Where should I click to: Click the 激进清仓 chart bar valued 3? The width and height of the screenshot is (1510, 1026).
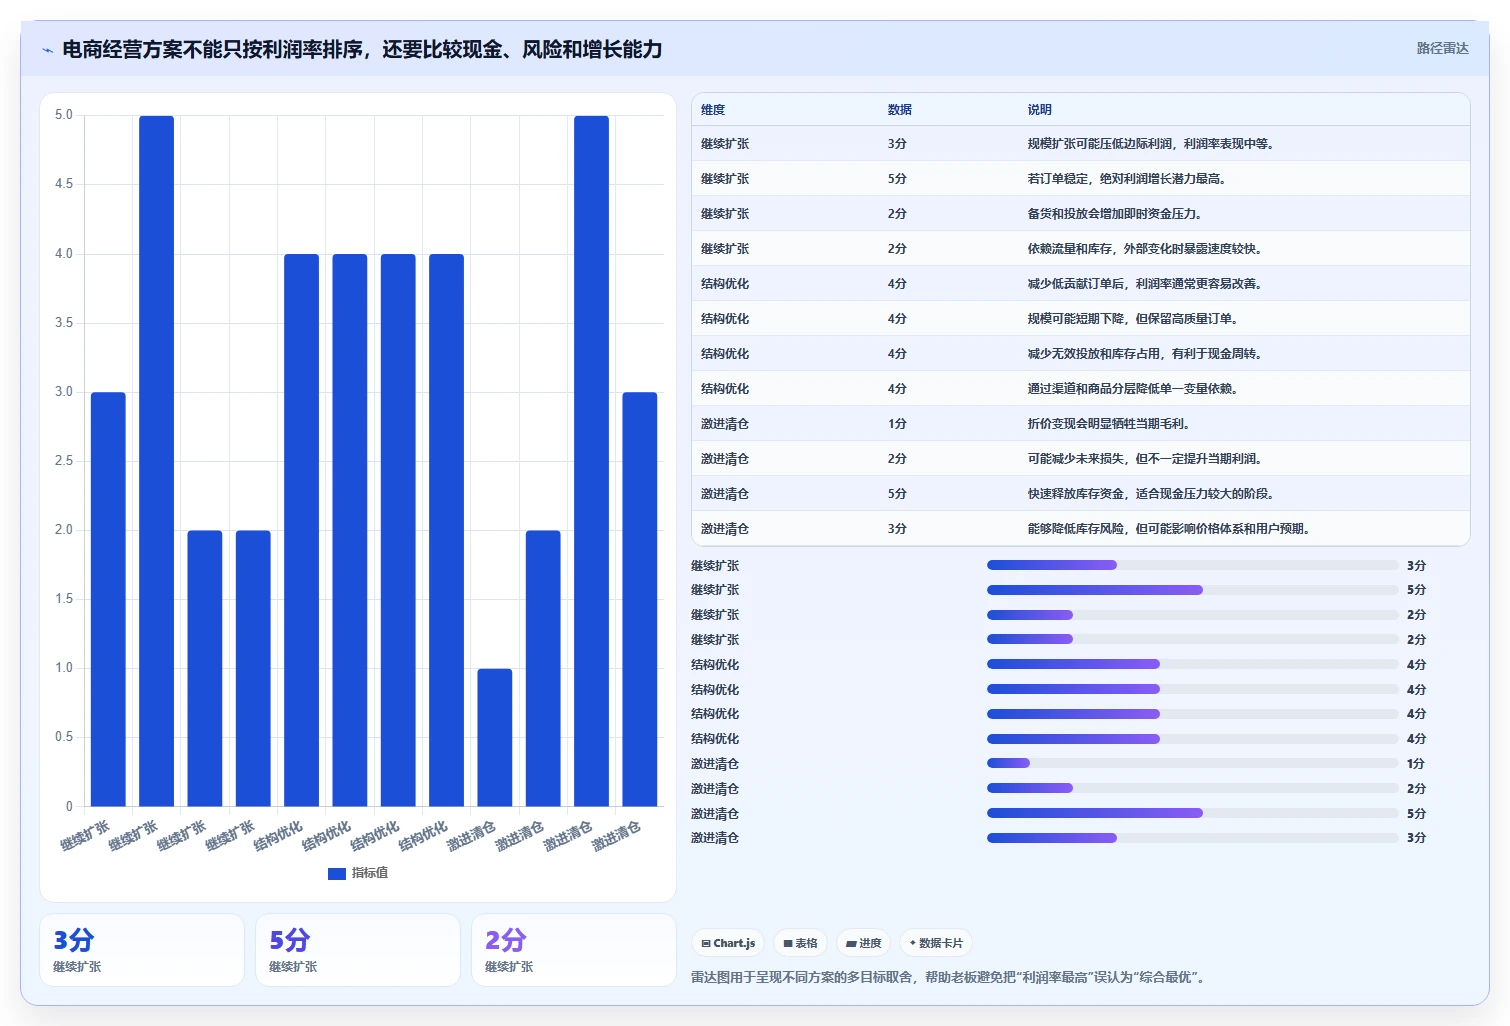[640, 599]
